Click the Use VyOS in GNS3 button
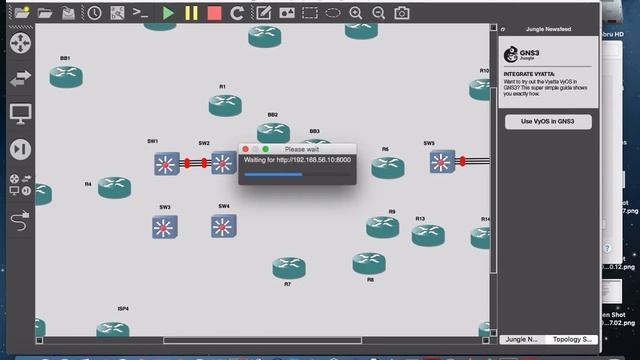 click(x=548, y=122)
